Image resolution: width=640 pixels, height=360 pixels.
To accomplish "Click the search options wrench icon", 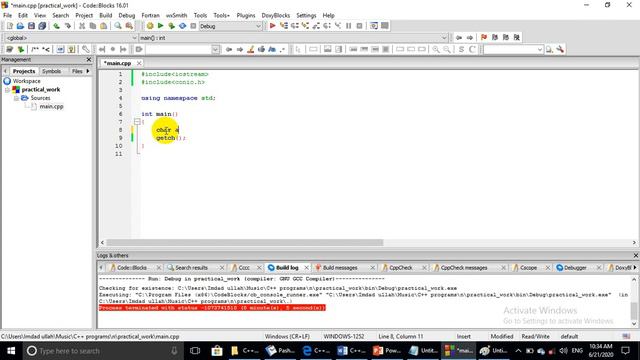I will pyautogui.click(x=560, y=49).
